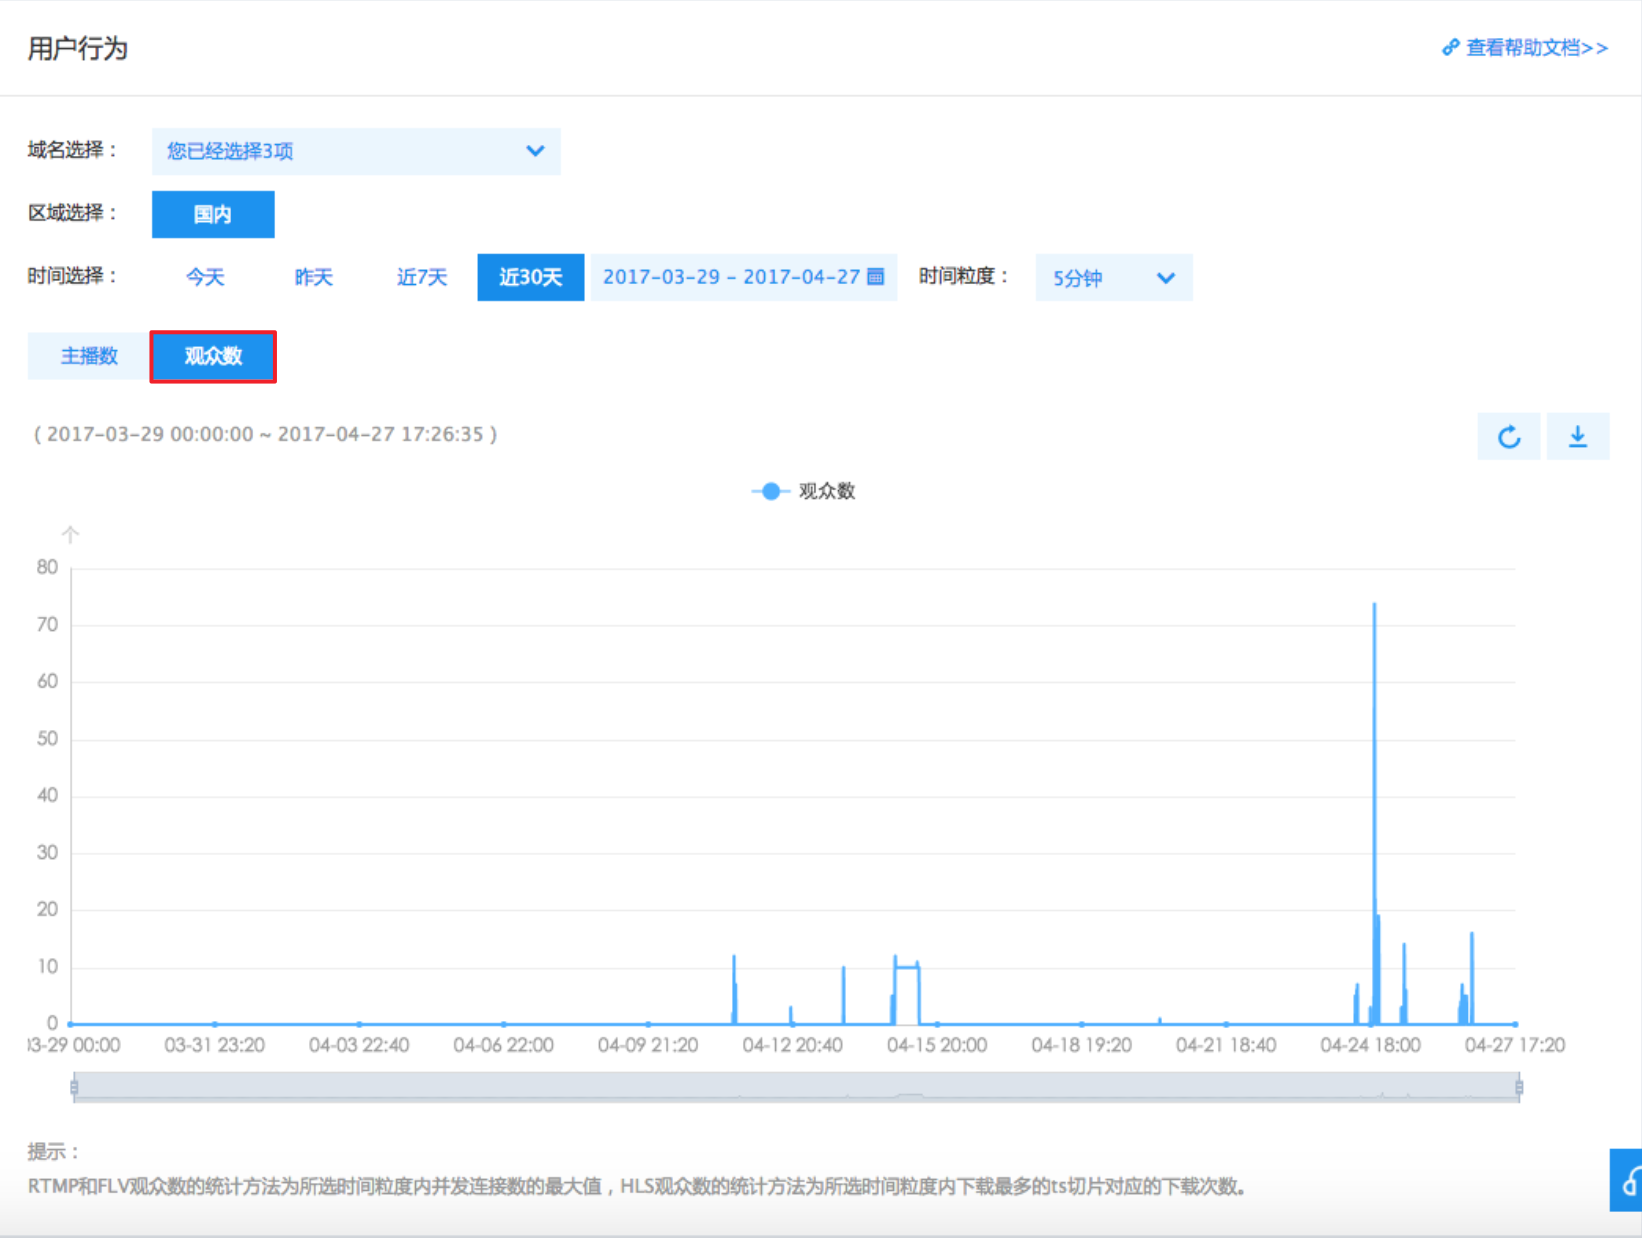Choose the 今天 time range
Viewport: 1642px width, 1238px height.
point(205,277)
